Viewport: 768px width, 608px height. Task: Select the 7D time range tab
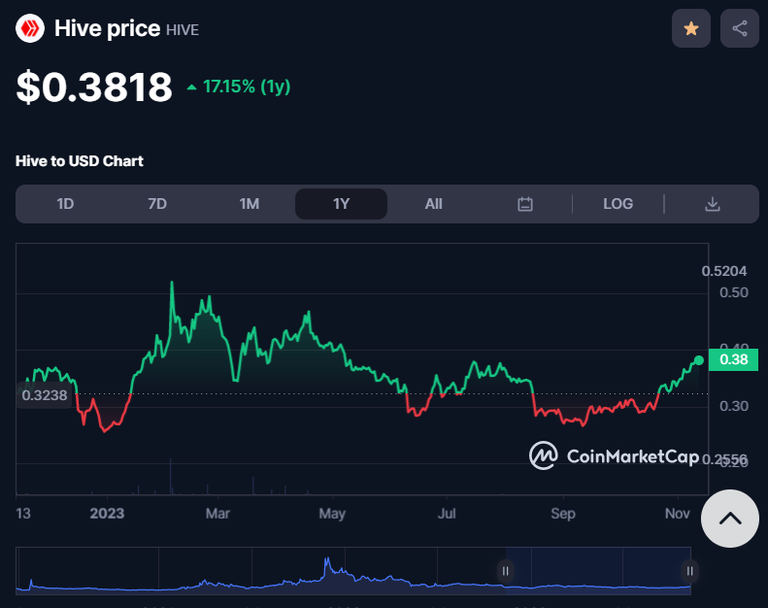point(157,204)
